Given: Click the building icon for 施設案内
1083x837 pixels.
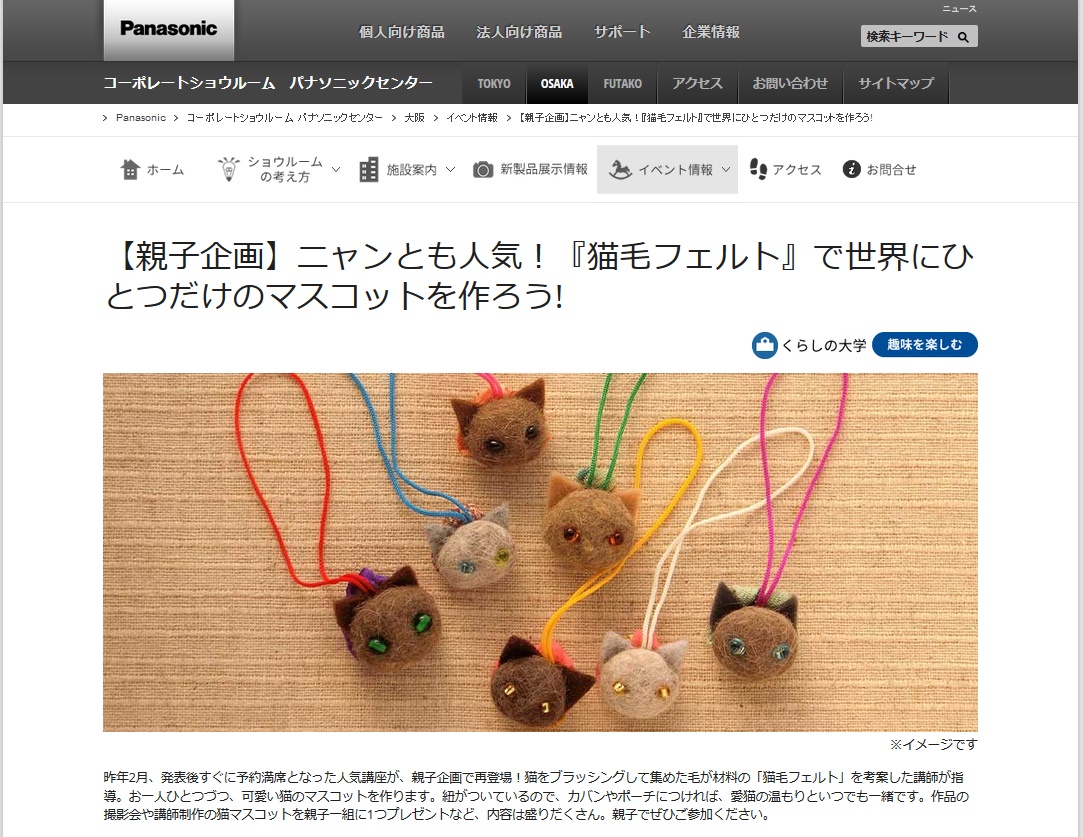Looking at the screenshot, I should tap(369, 169).
